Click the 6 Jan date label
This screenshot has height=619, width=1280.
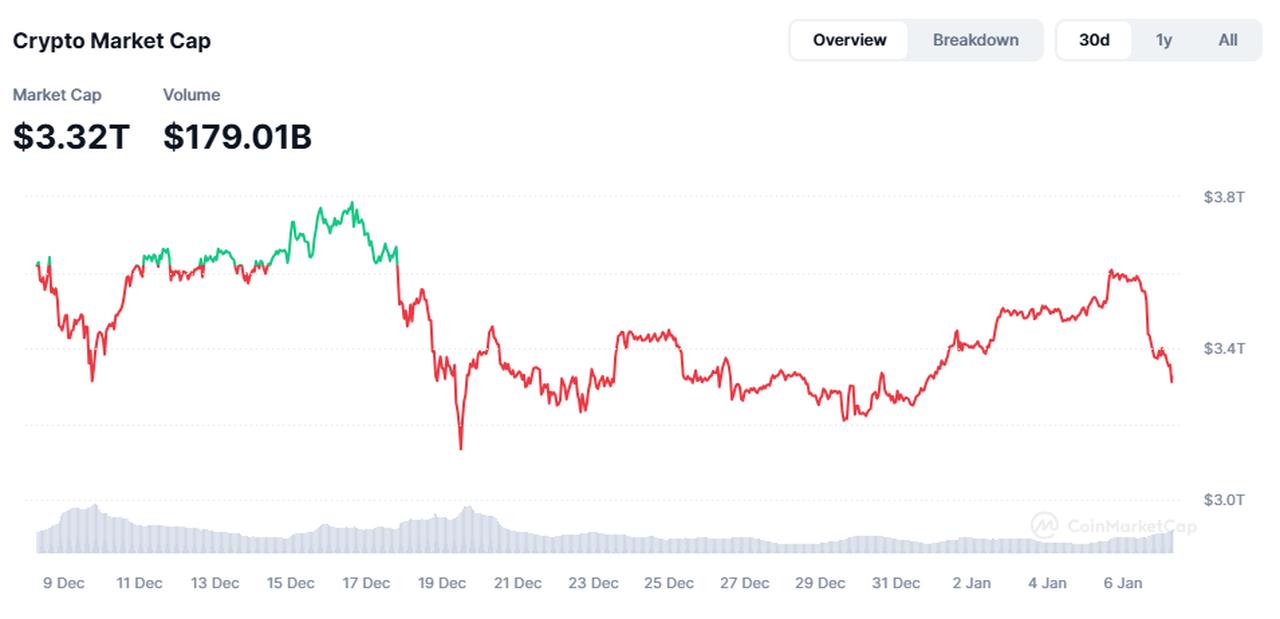click(x=1122, y=583)
